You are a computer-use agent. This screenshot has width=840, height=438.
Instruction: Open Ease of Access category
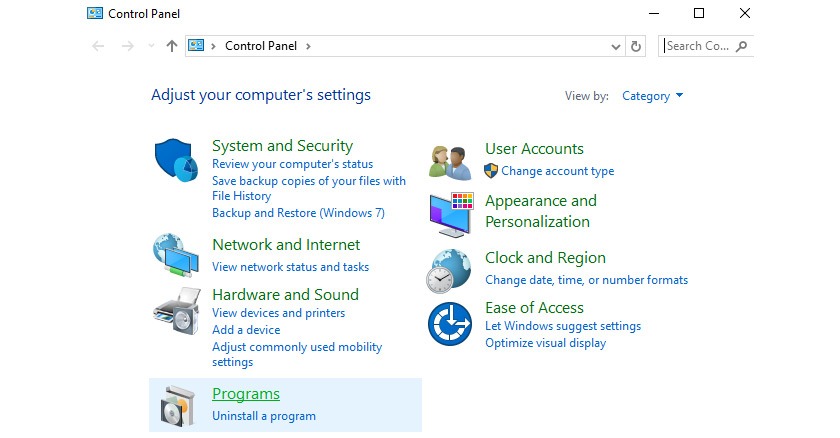[x=534, y=308]
